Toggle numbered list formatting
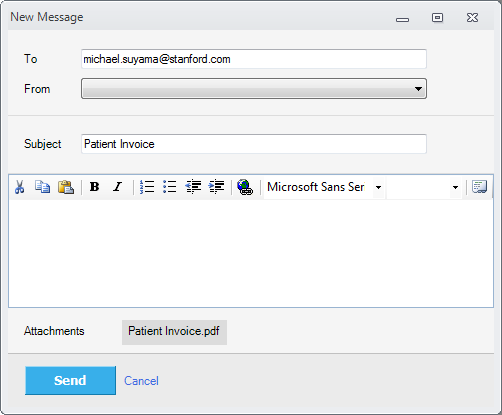Viewport: 502px width, 415px height. 147,187
